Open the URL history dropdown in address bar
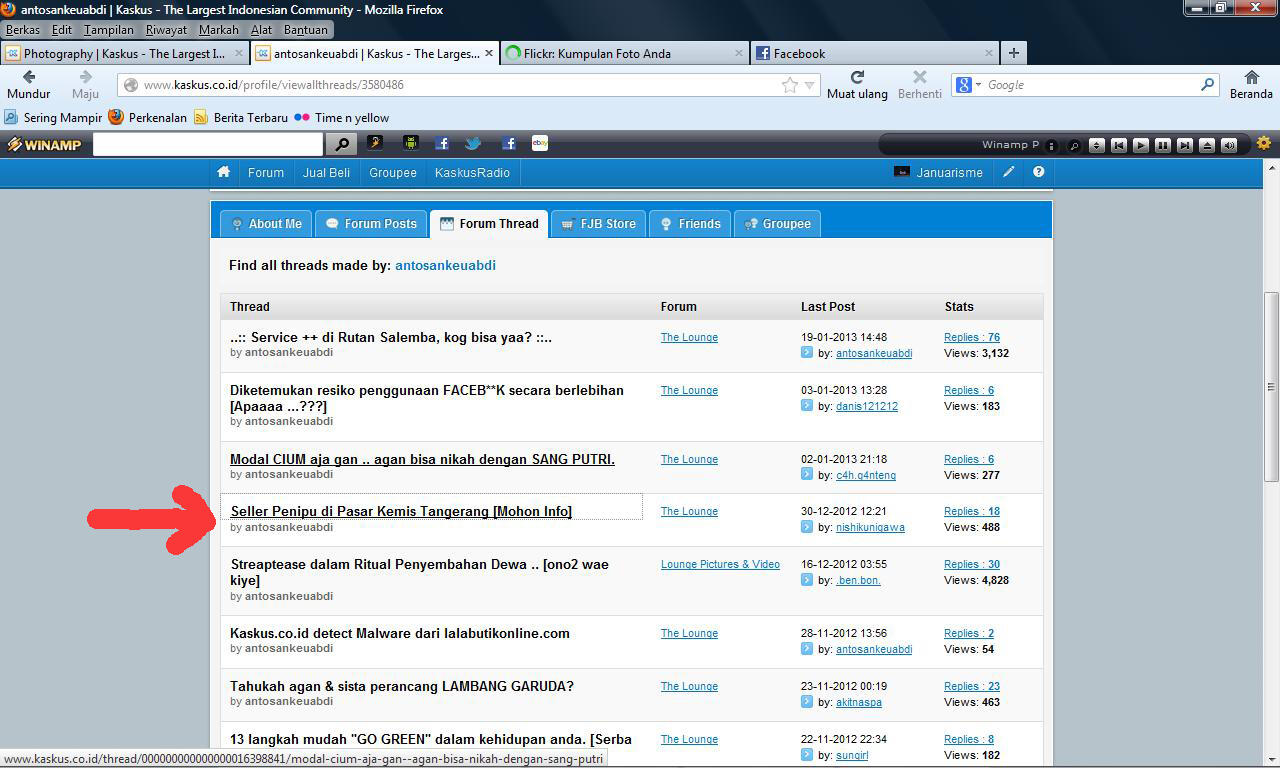The height and width of the screenshot is (768, 1280). [x=811, y=86]
